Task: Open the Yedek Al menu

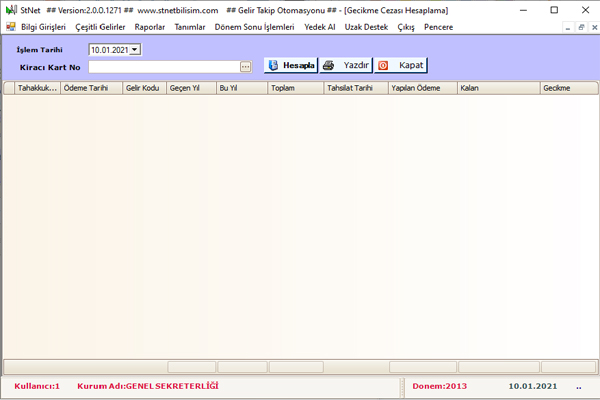Action: click(321, 27)
